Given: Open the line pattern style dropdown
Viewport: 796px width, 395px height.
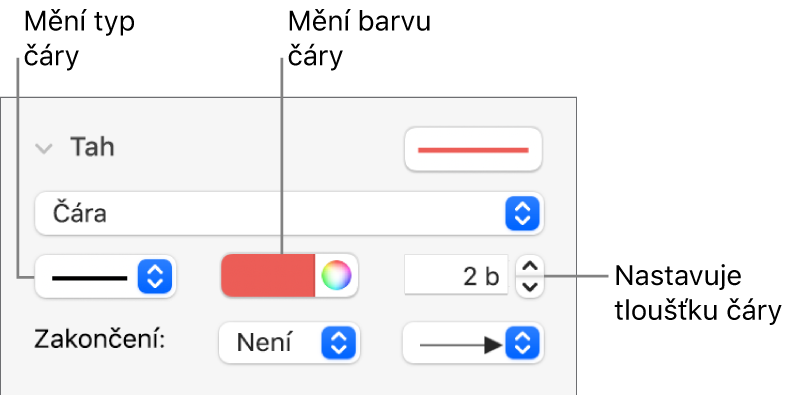Looking at the screenshot, I should click(105, 277).
